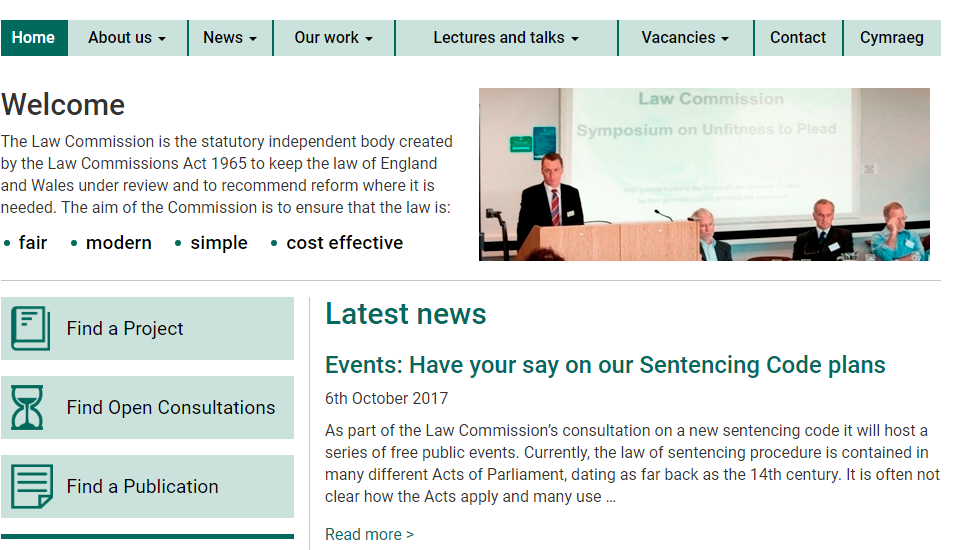Click the Find a Project button
Viewport: 955px width, 550px height.
click(x=147, y=328)
